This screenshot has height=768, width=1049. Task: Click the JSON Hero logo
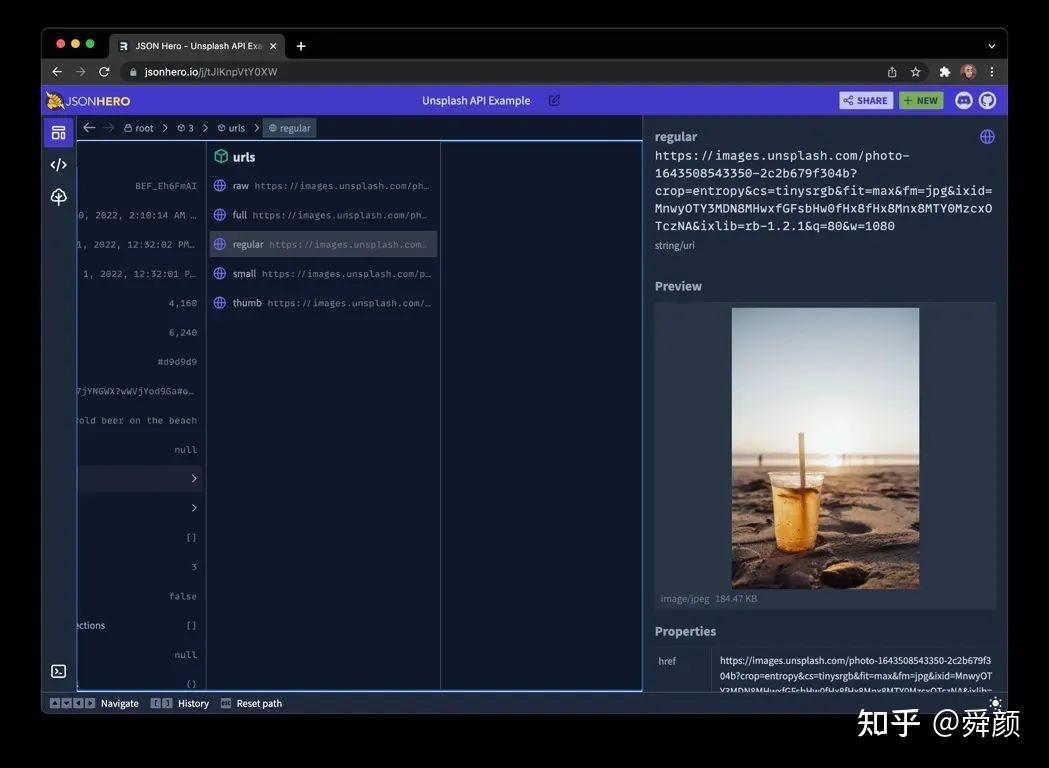tap(88, 101)
